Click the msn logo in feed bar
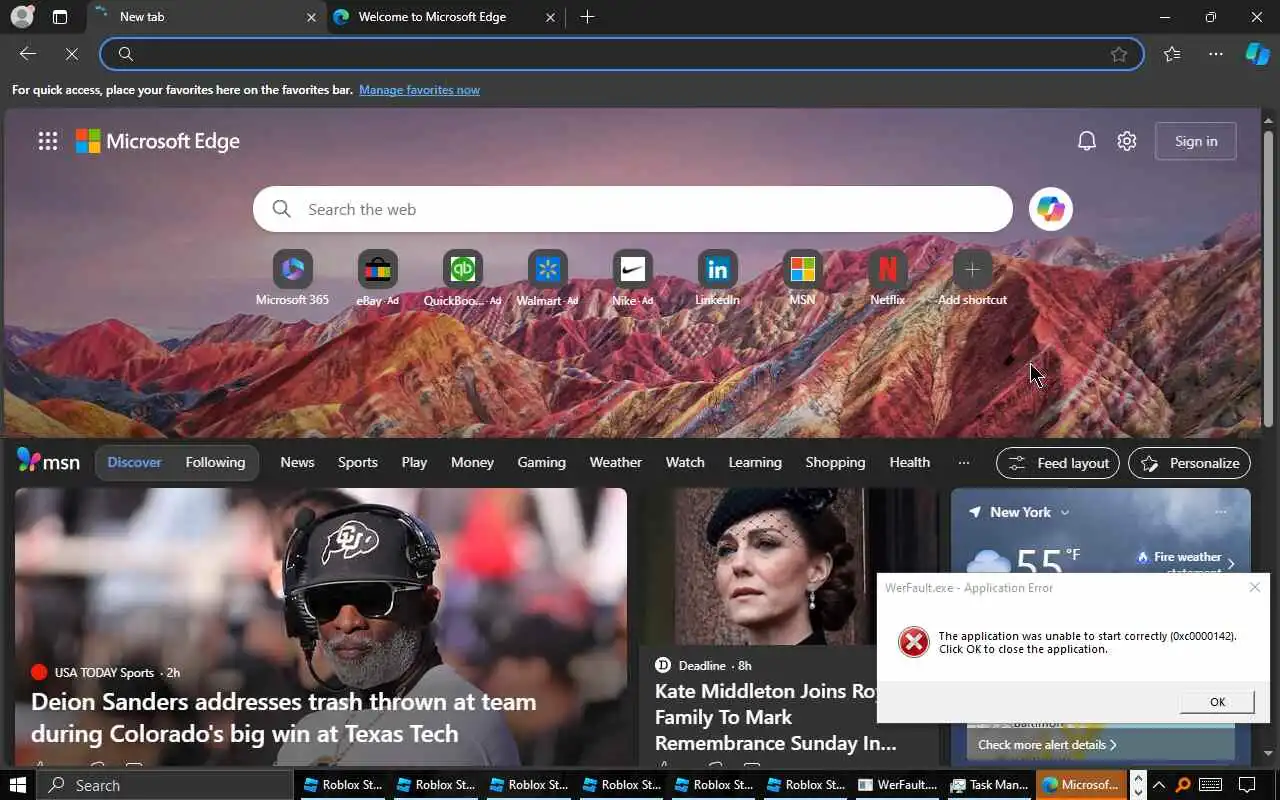1280x800 pixels. 48,461
